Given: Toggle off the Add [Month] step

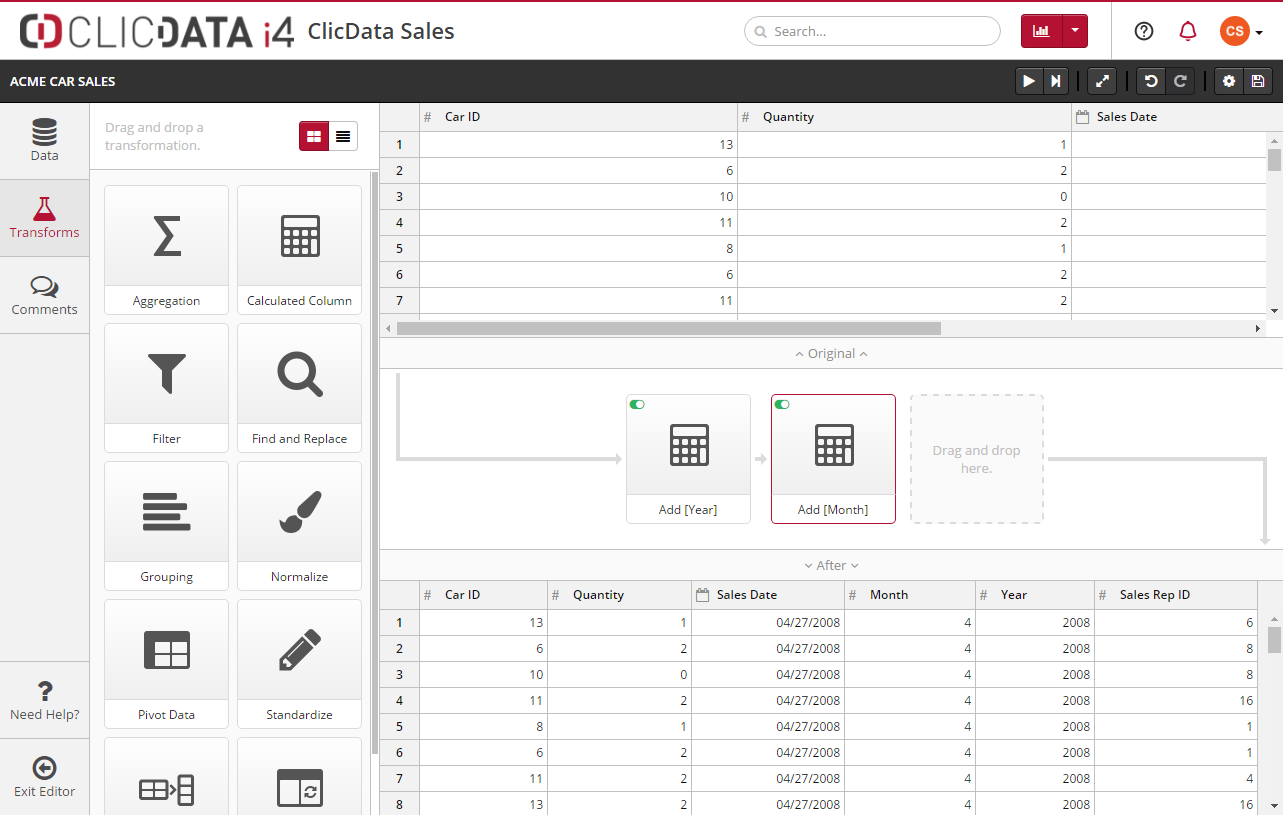Looking at the screenshot, I should click(x=782, y=405).
